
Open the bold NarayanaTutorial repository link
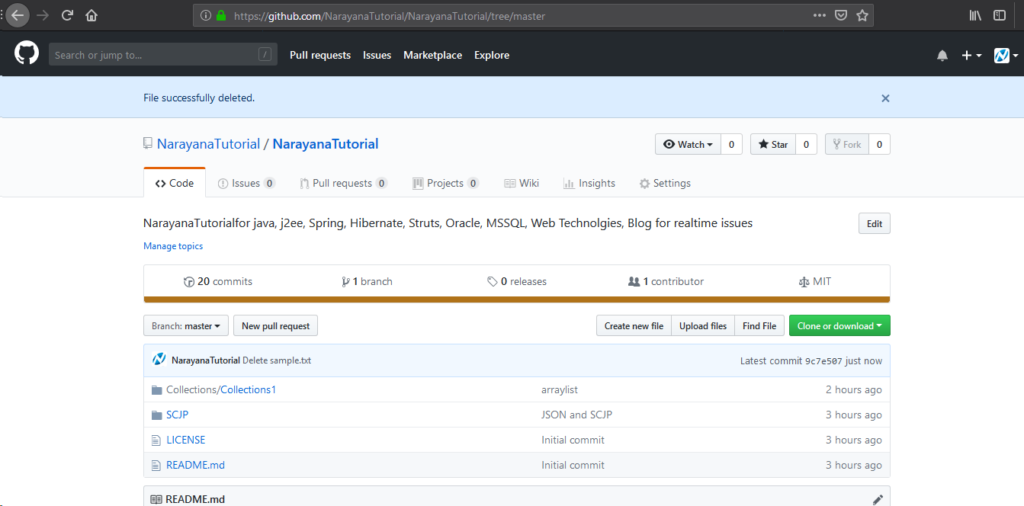[x=325, y=144]
